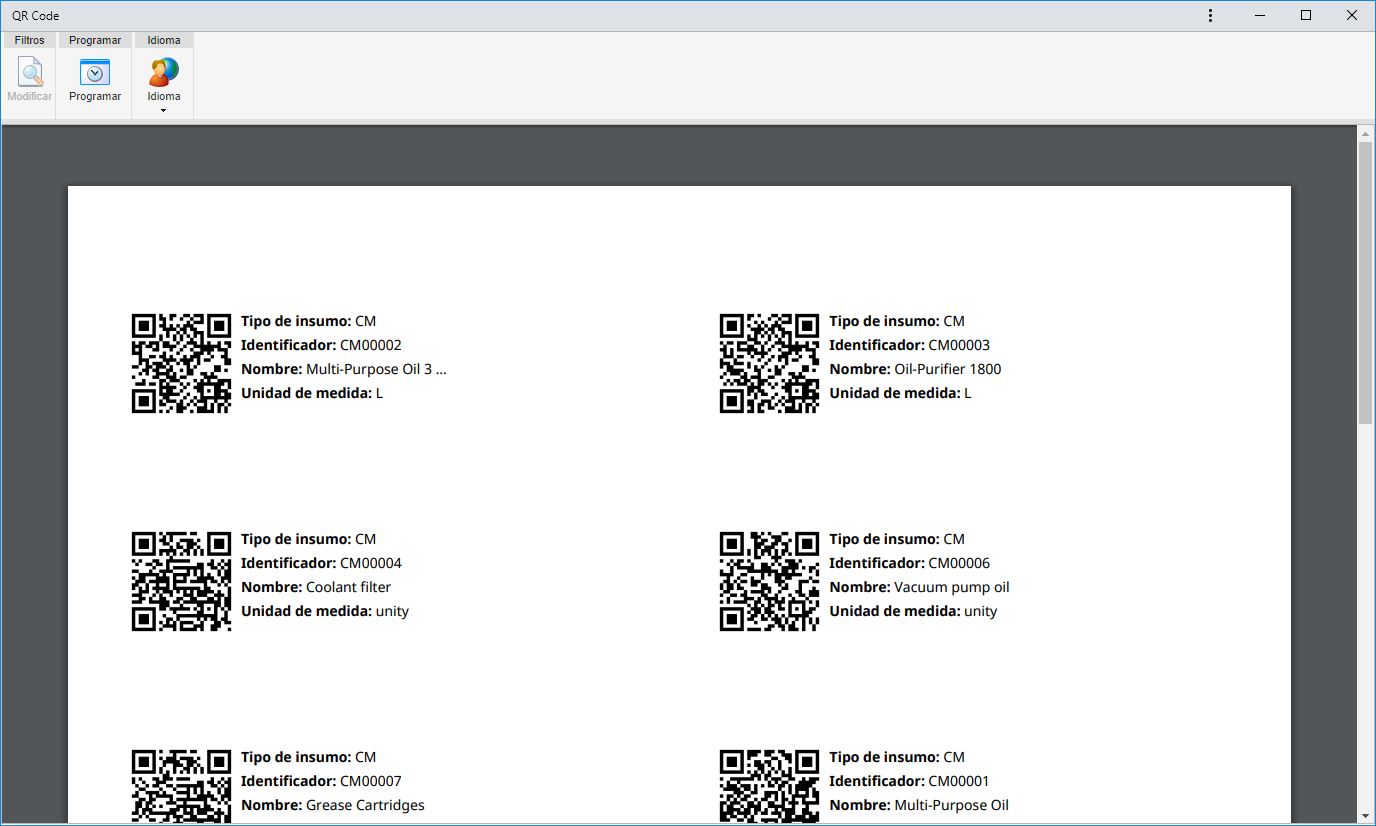Click the name 'Coolant filter'
The image size is (1376, 826).
[348, 587]
